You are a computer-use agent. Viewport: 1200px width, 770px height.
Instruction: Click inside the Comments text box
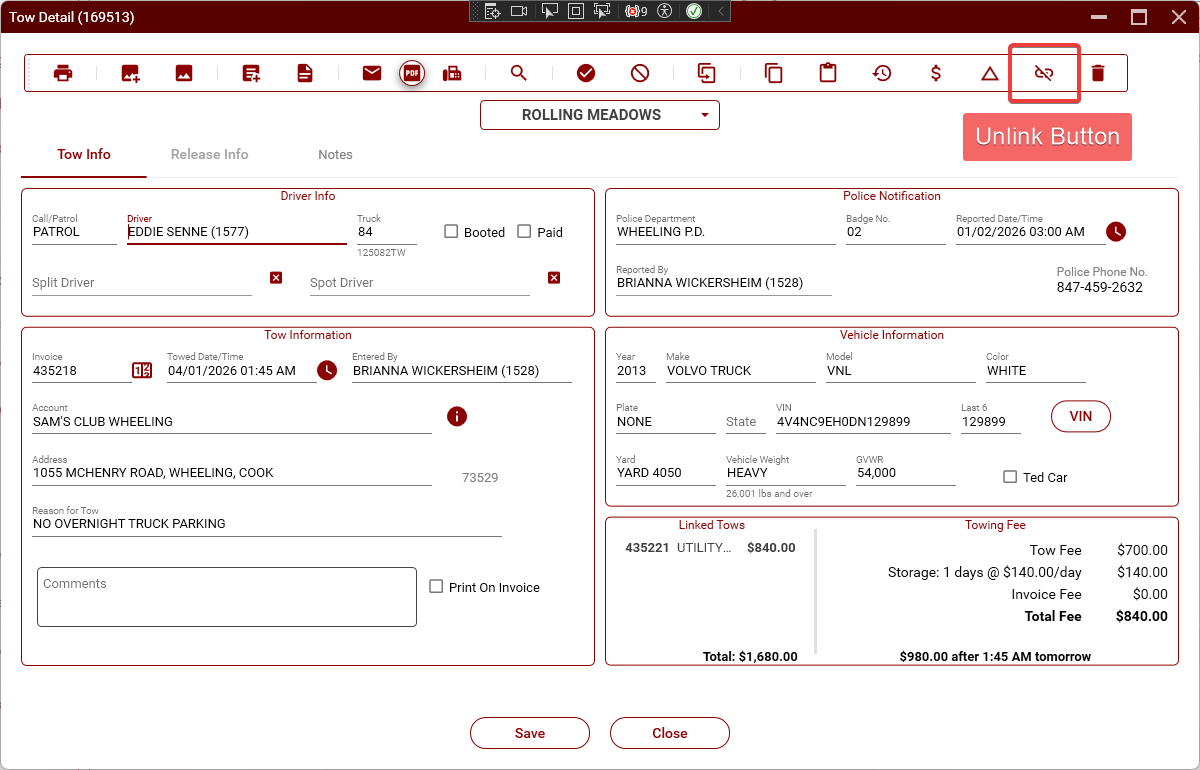(x=226, y=597)
